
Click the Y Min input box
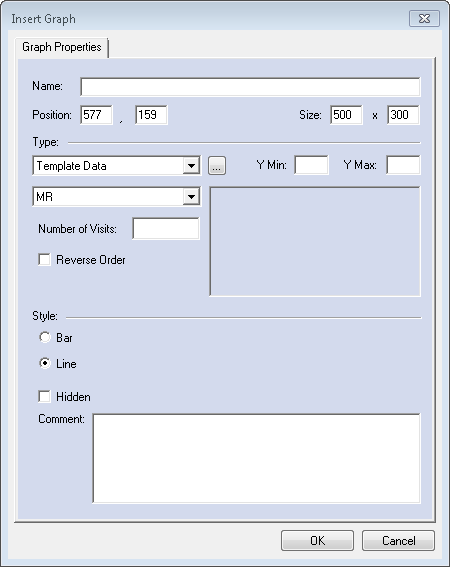tap(311, 165)
